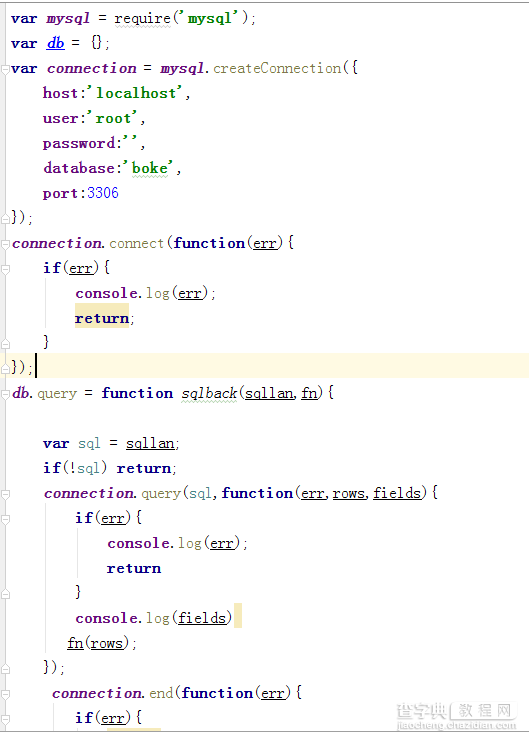The image size is (529, 732).
Task: Click the sqllan parameter in sqlback signature
Action: pyautogui.click(x=269, y=394)
